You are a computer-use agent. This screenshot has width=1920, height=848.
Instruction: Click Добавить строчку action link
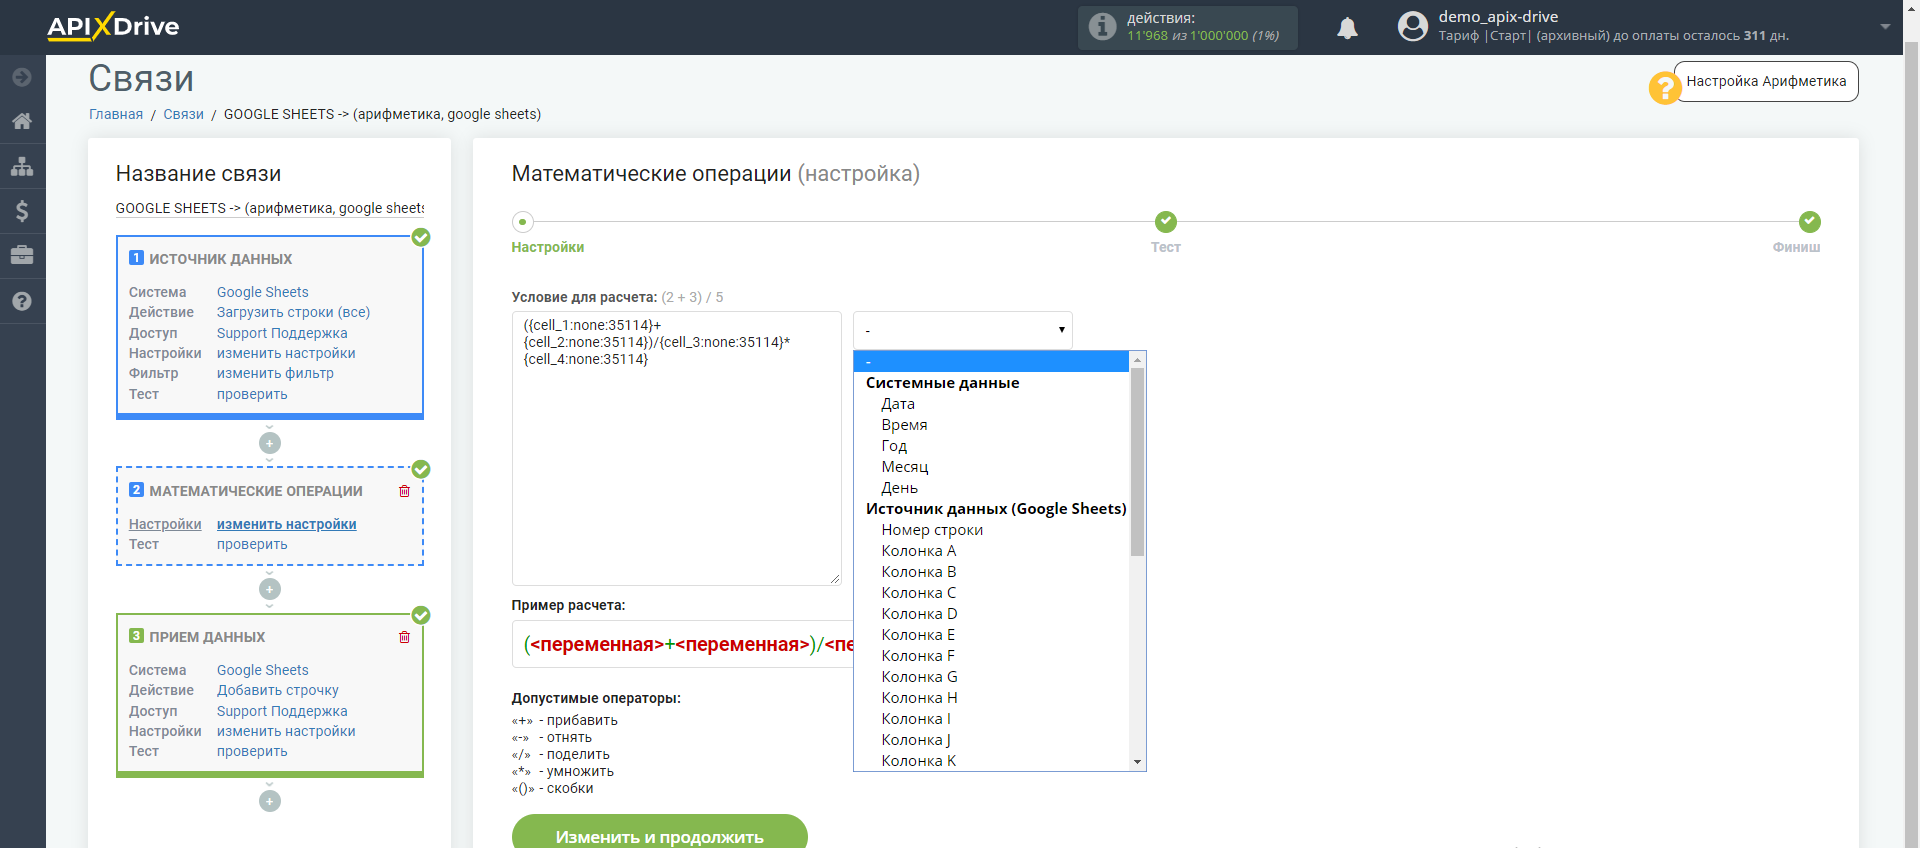(x=278, y=690)
